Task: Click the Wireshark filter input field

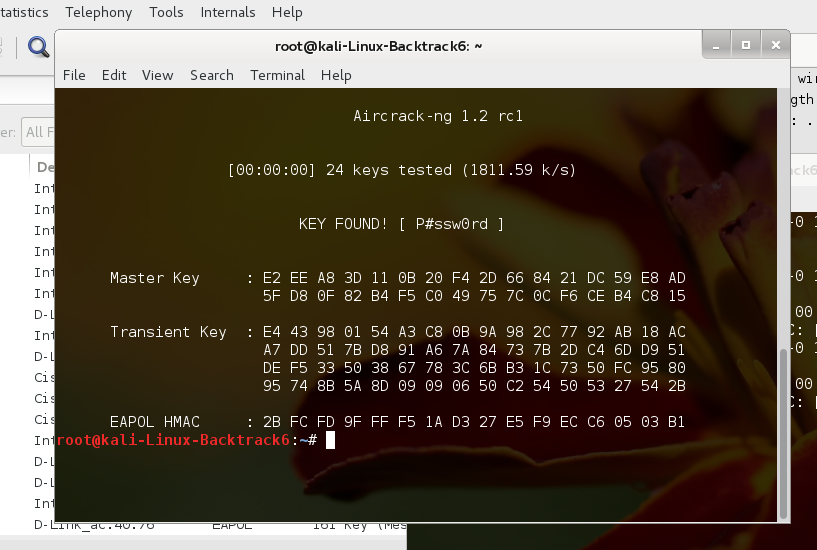Action: [38, 132]
